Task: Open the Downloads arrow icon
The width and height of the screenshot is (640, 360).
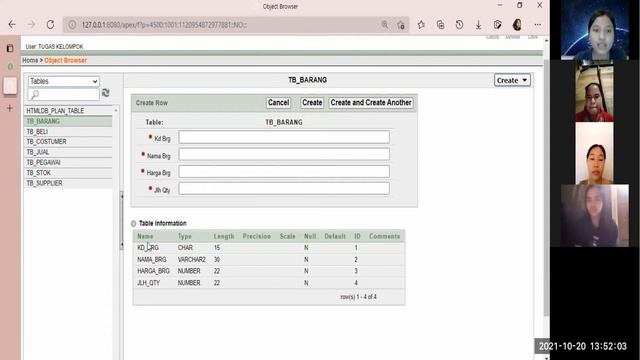Action: 478,25
